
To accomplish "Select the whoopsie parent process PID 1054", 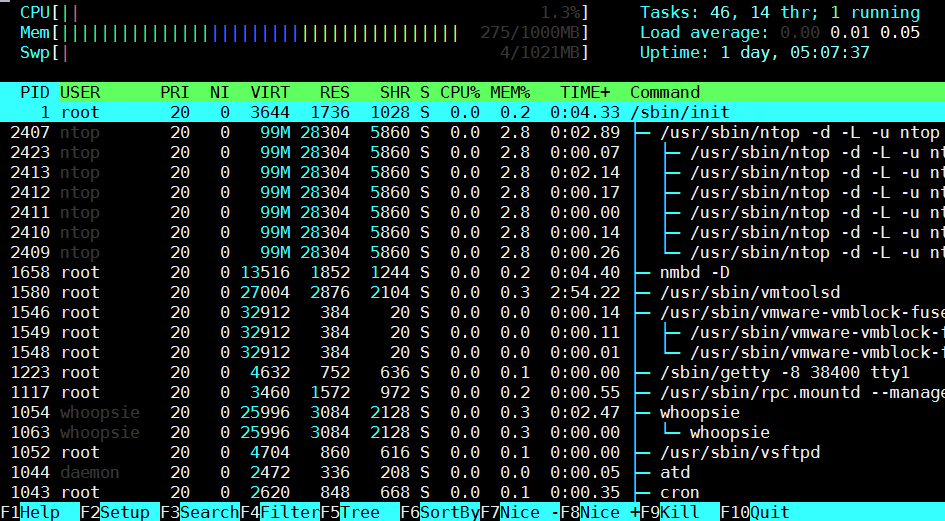I will point(472,412).
